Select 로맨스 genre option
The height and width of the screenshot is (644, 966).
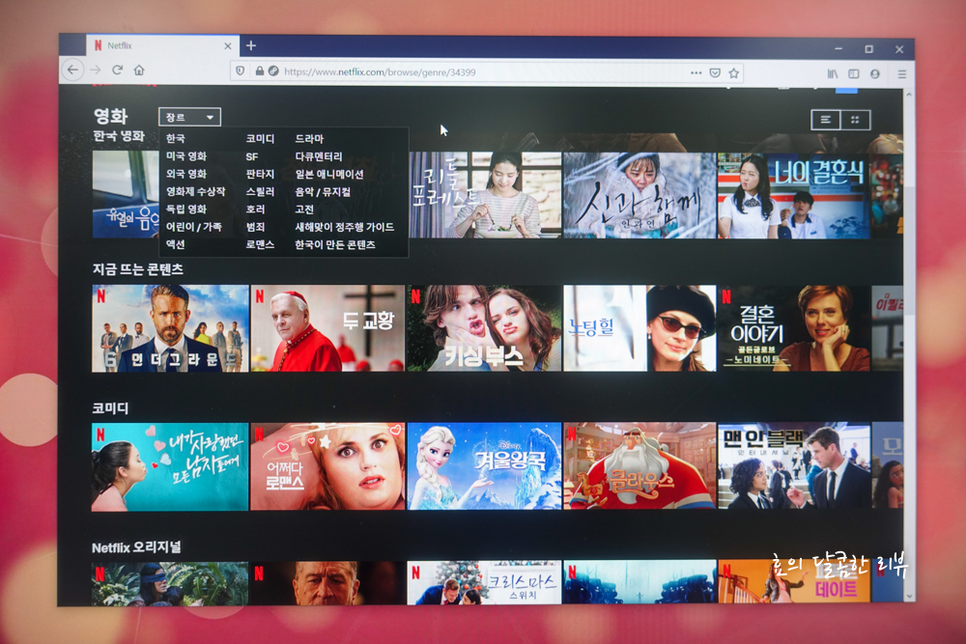(x=260, y=245)
